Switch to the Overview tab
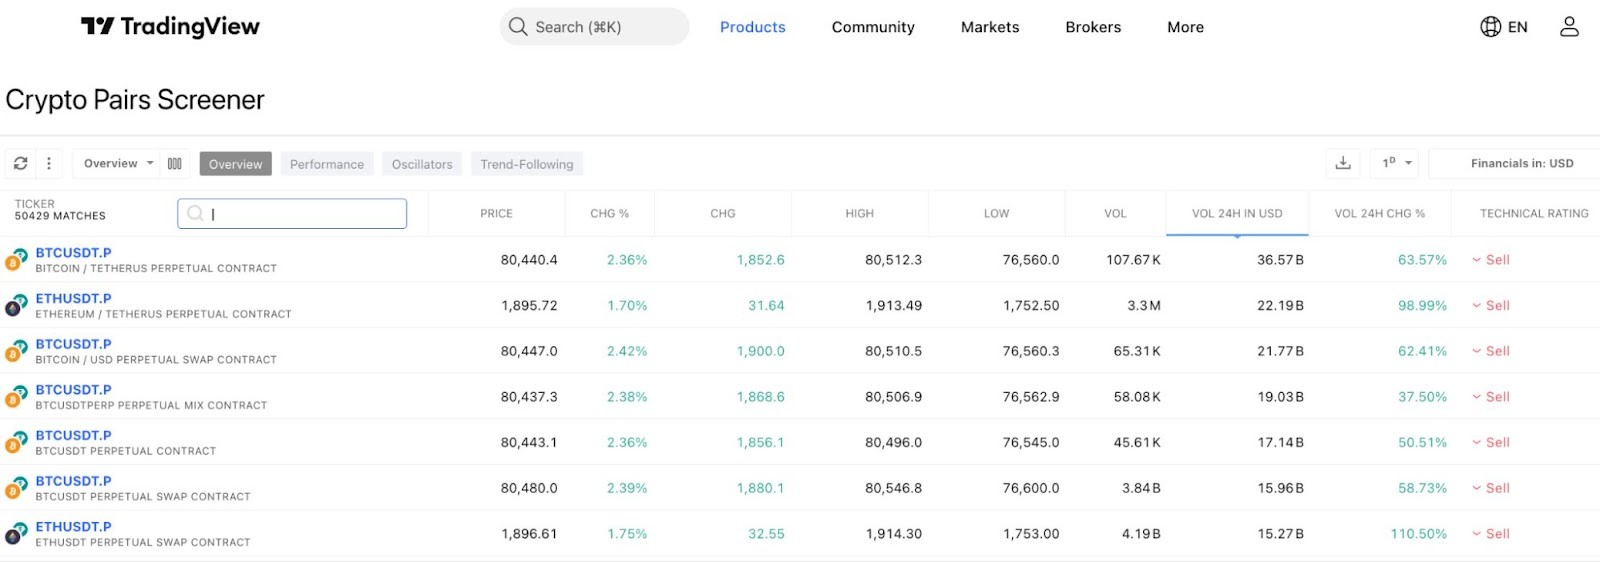Viewport: 1600px width, 562px height. (236, 164)
